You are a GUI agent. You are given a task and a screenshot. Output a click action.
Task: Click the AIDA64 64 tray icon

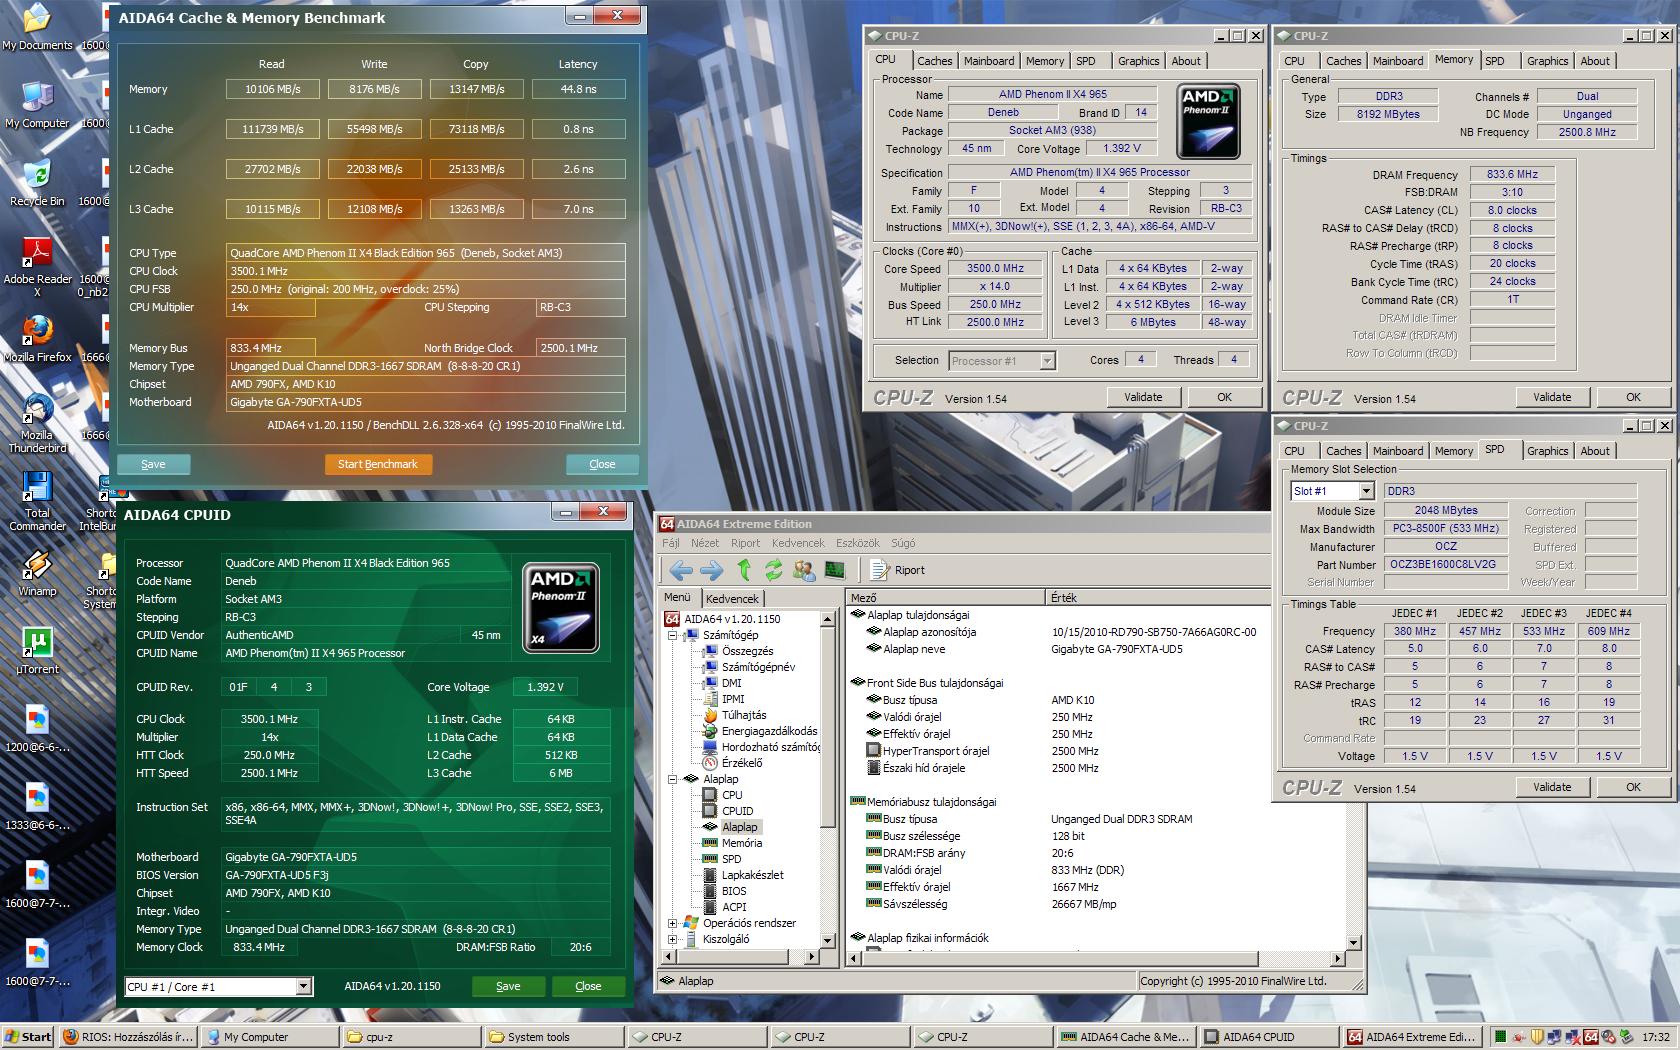coord(1591,1037)
